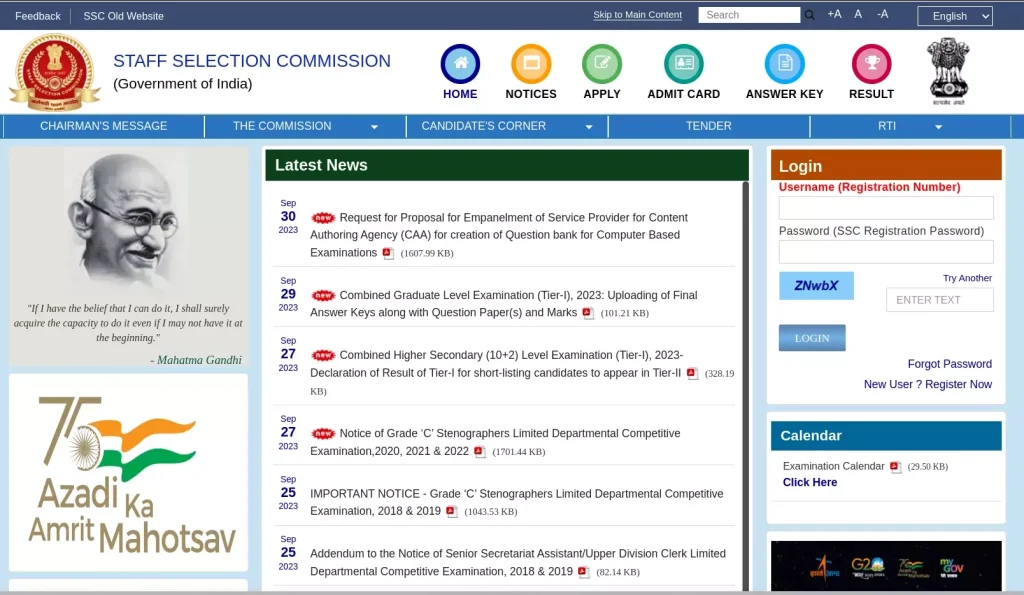This screenshot has width=1024, height=595.
Task: Open SSC Old Website link
Action: [123, 16]
